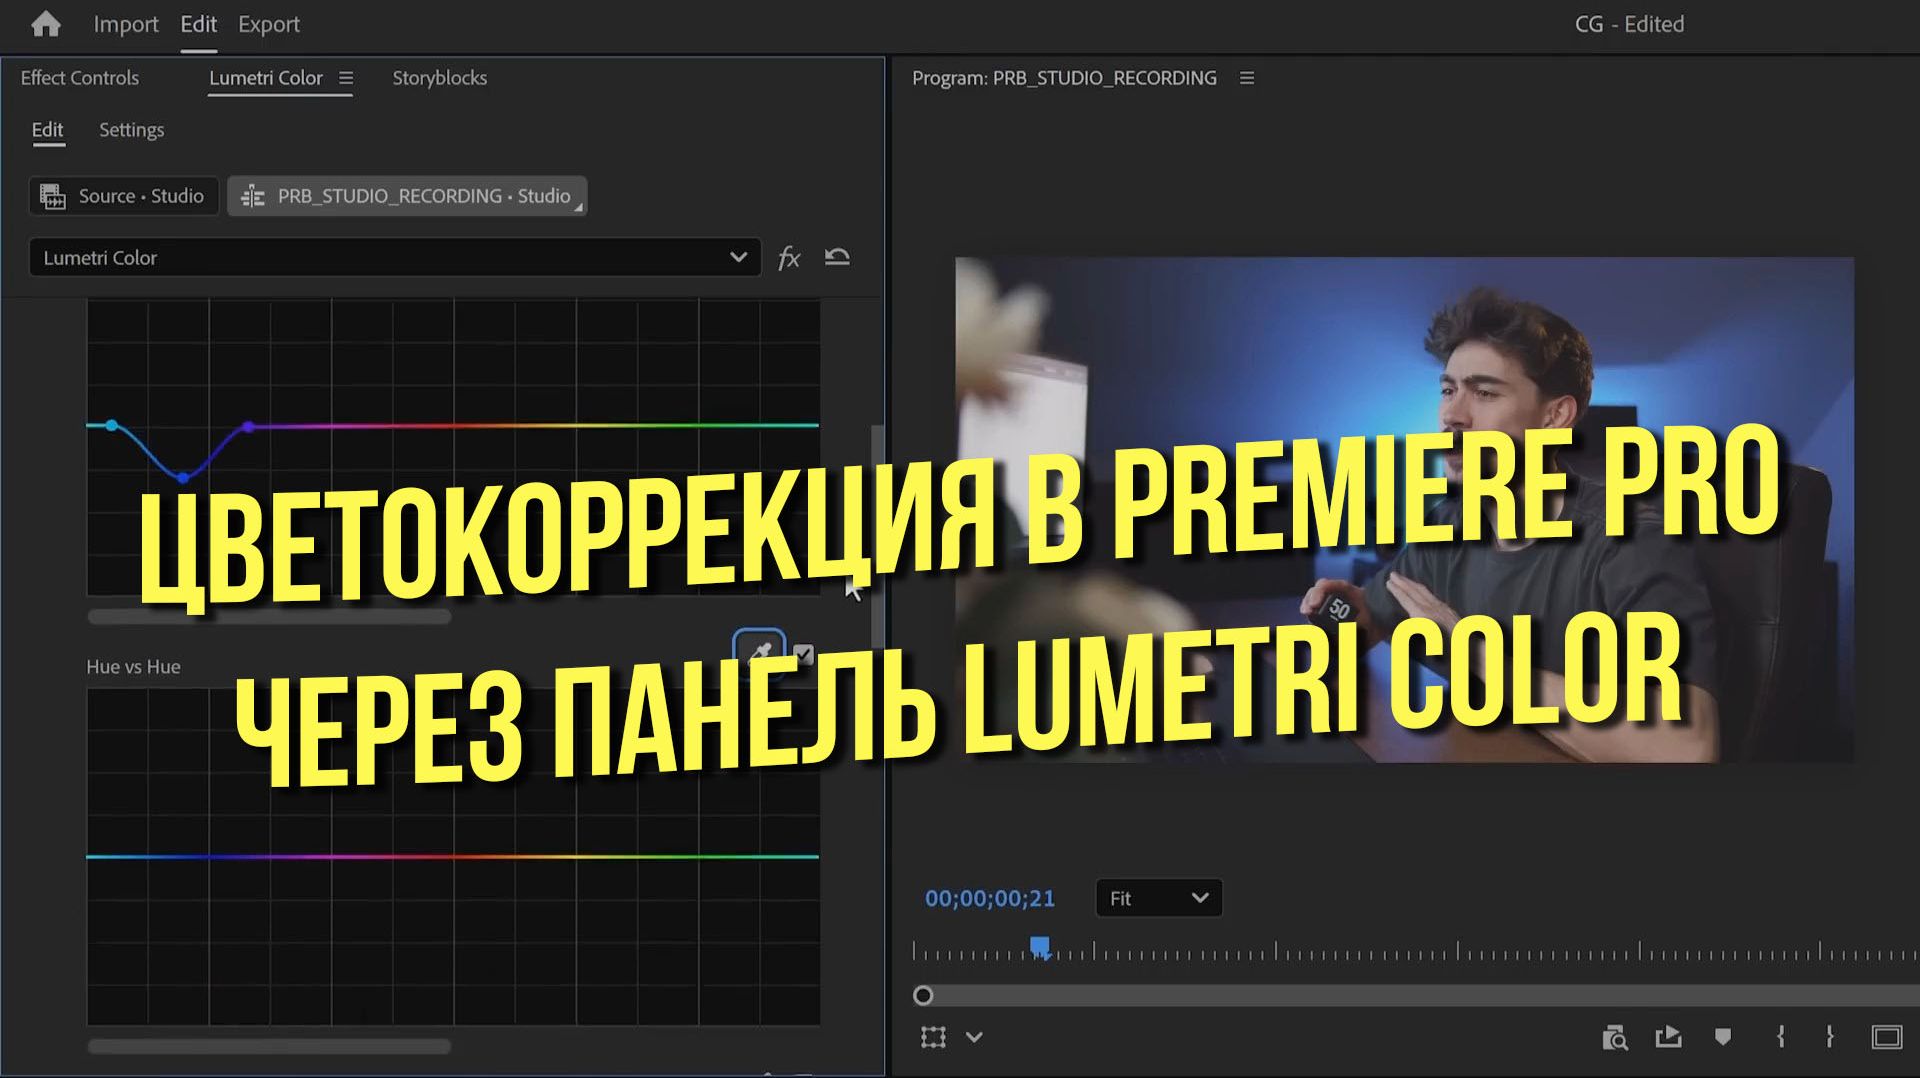Open the Export menu in the top bar
The height and width of the screenshot is (1078, 1920).
[268, 24]
